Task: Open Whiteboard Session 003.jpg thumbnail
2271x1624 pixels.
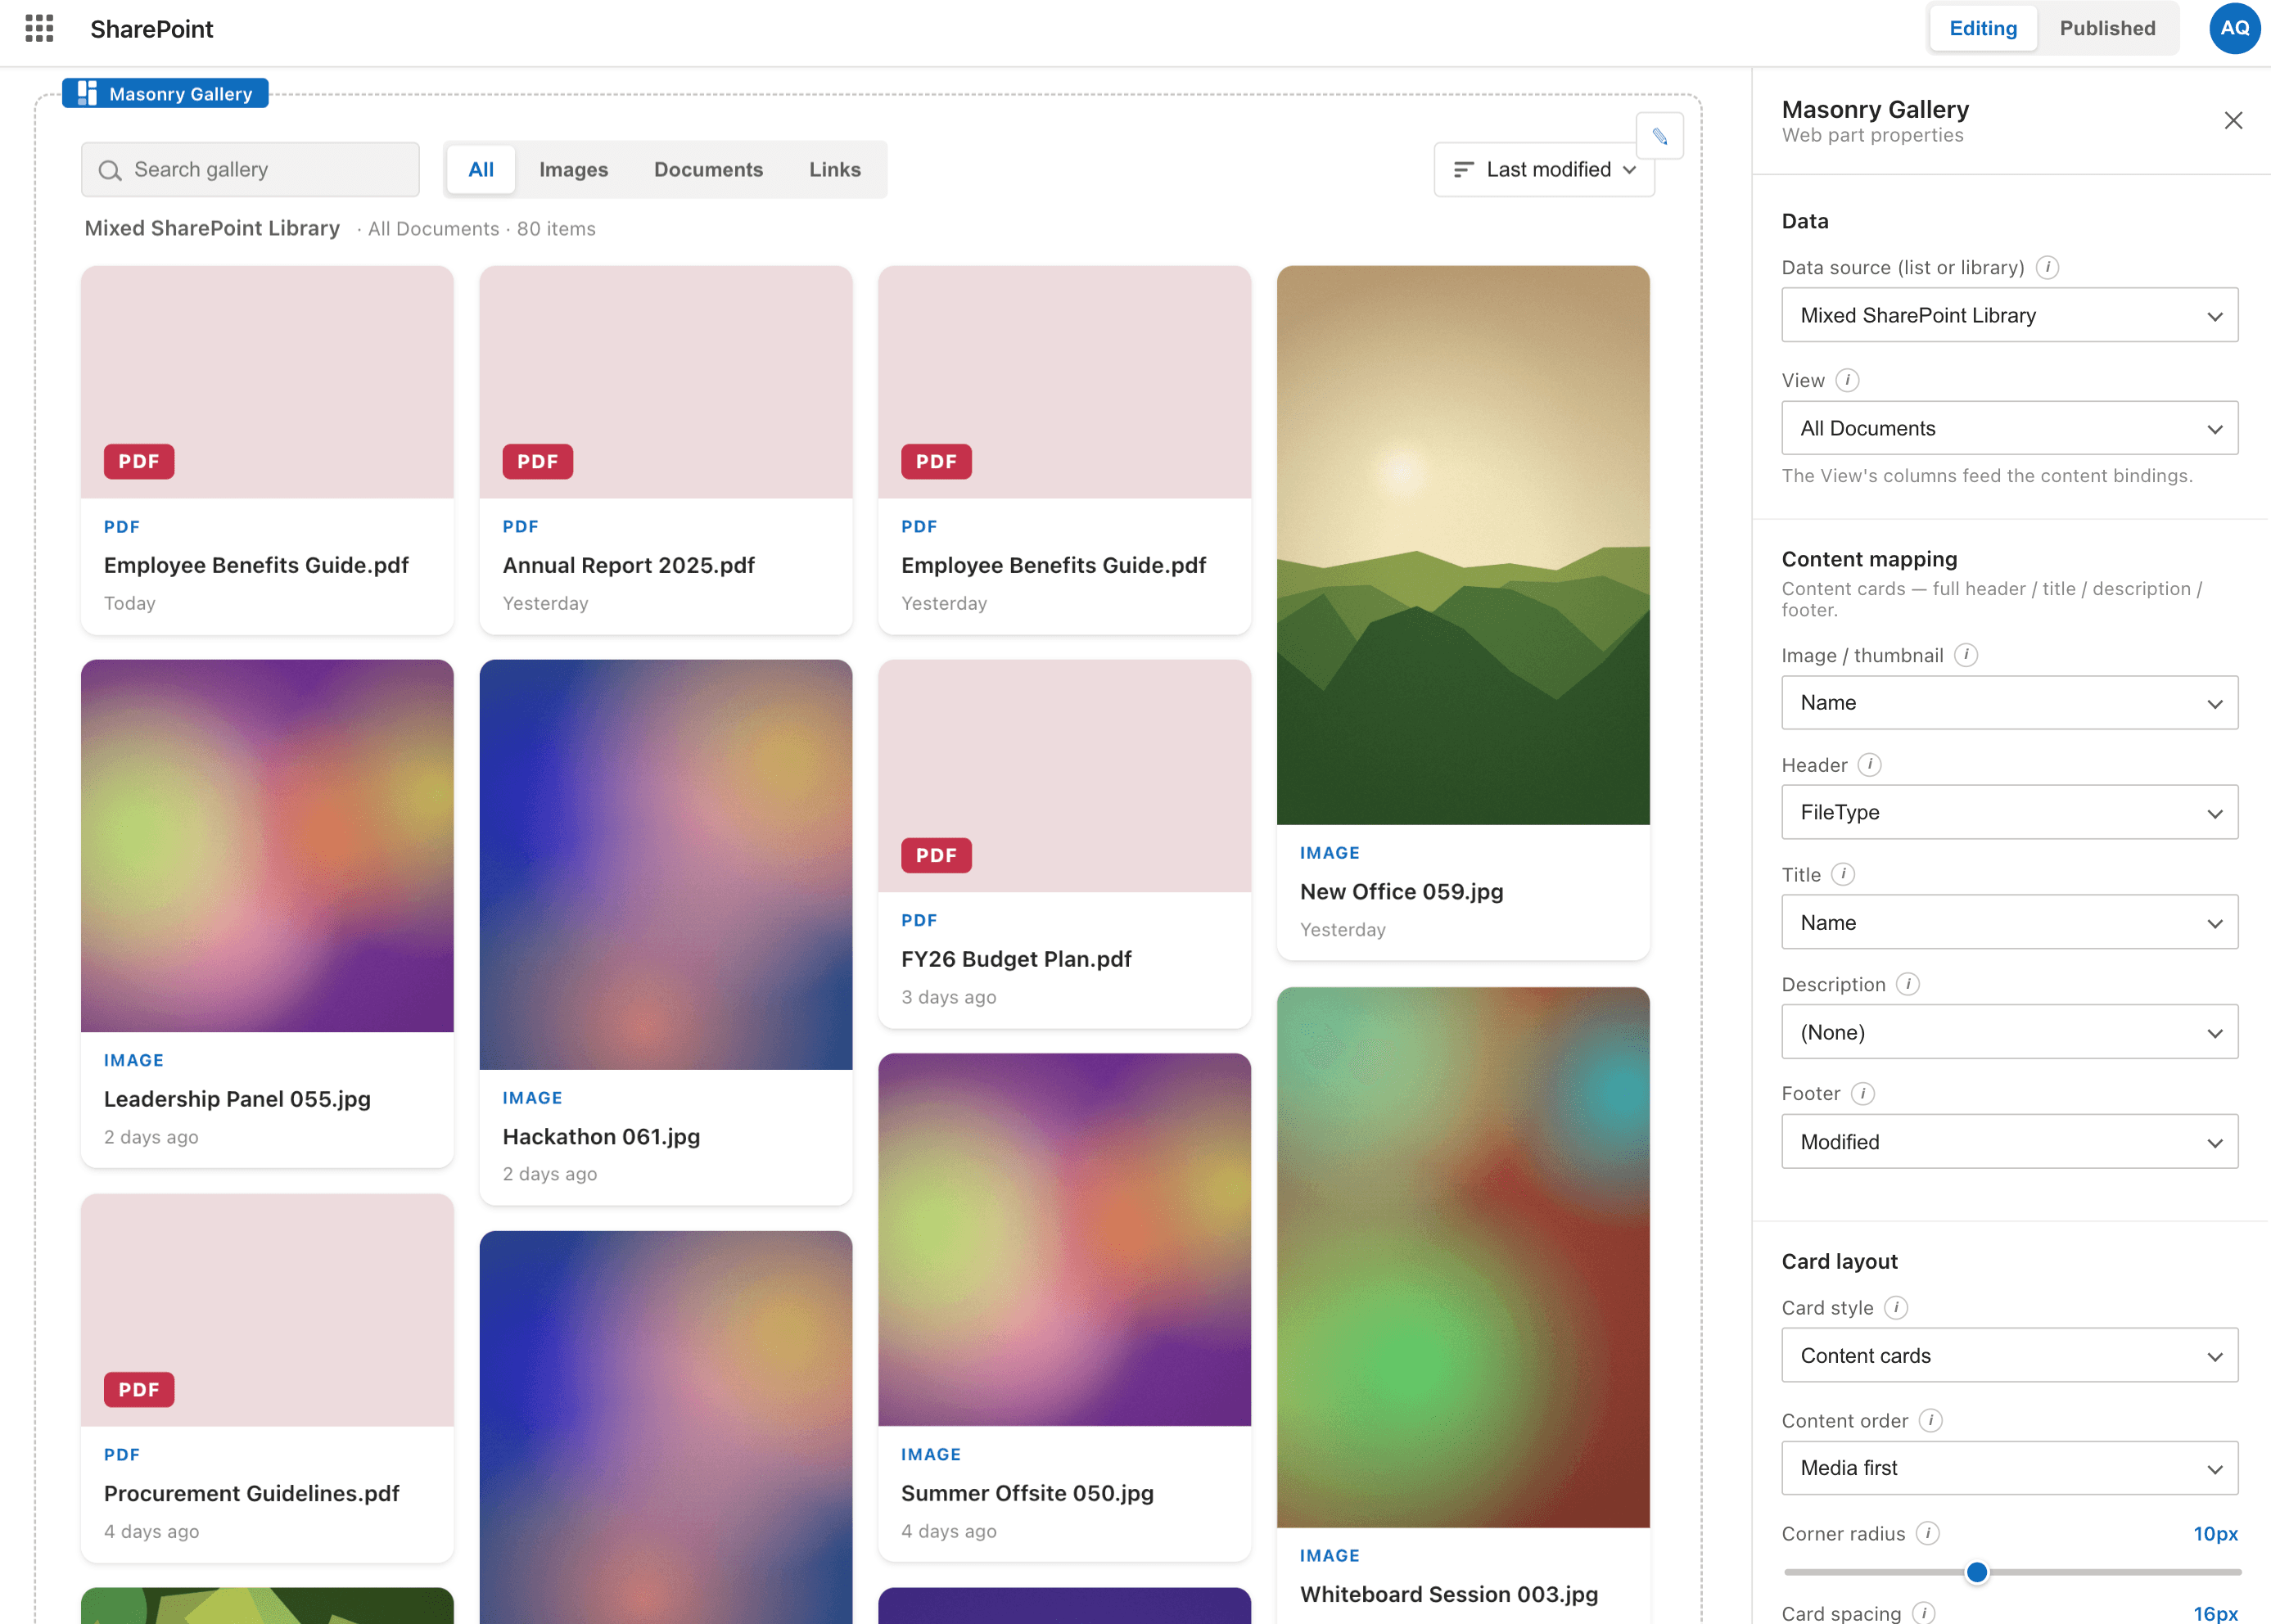Action: [x=1463, y=1258]
